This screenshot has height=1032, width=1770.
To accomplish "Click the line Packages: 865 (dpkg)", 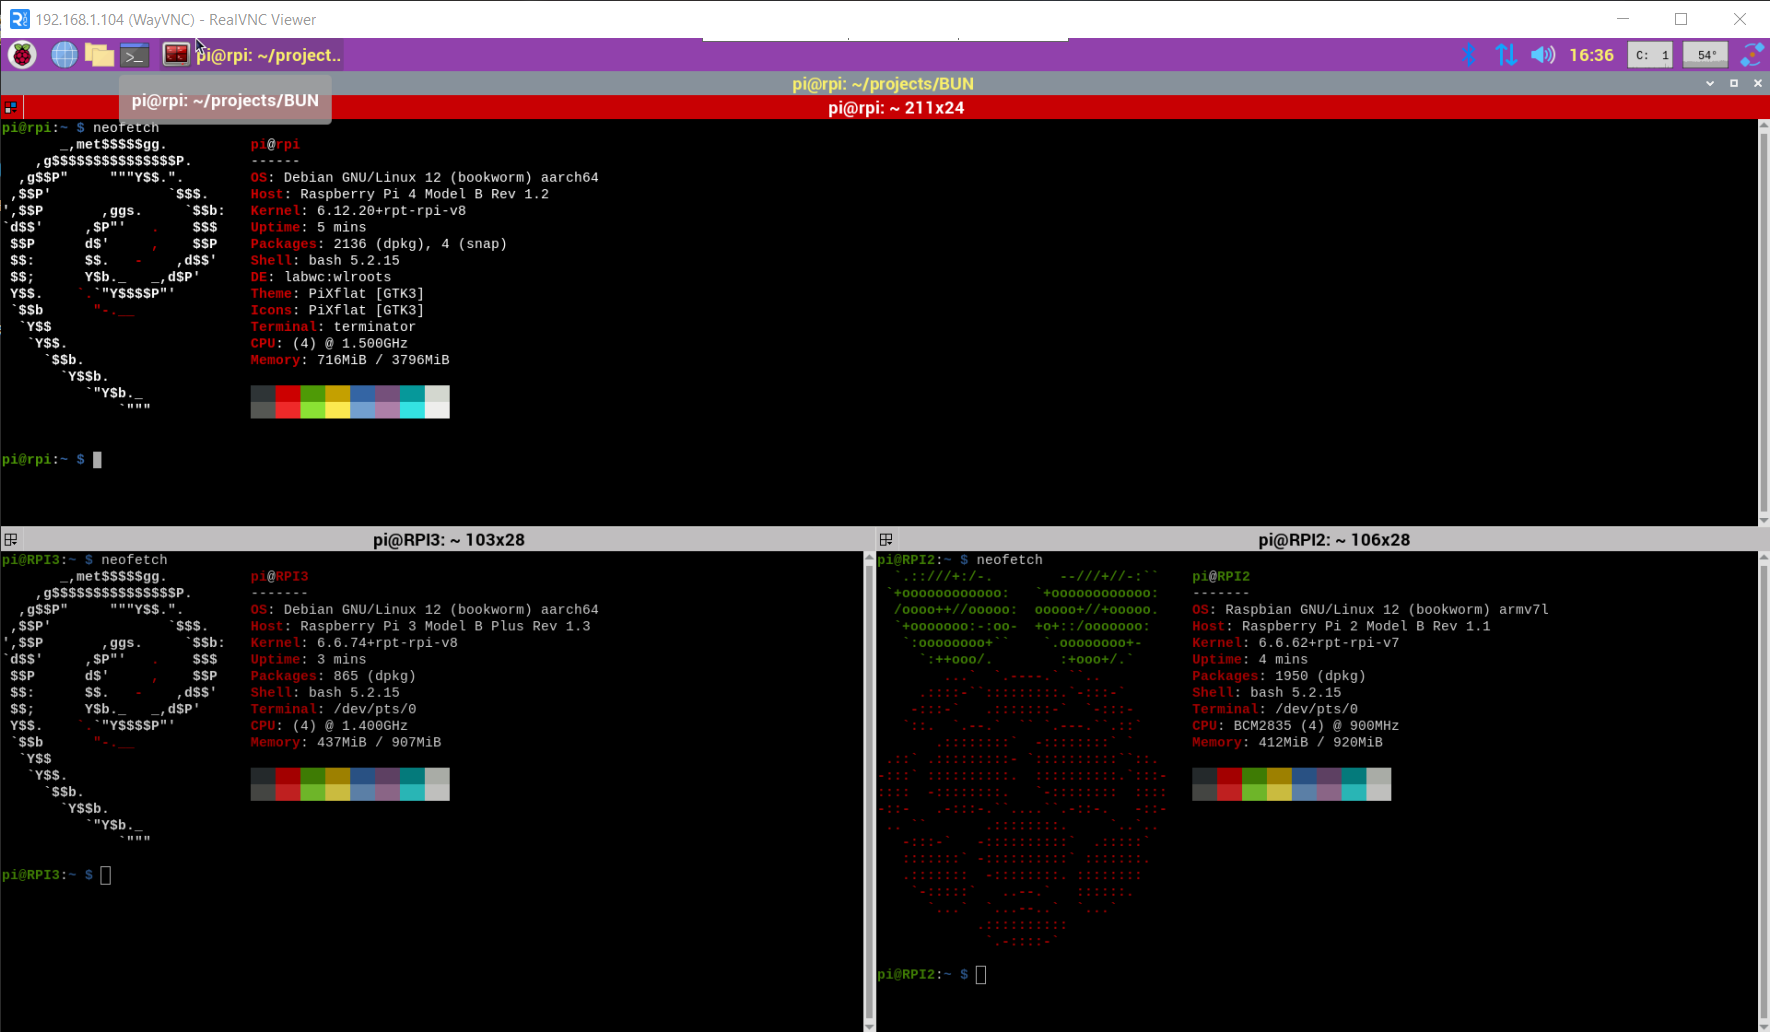I will [333, 676].
